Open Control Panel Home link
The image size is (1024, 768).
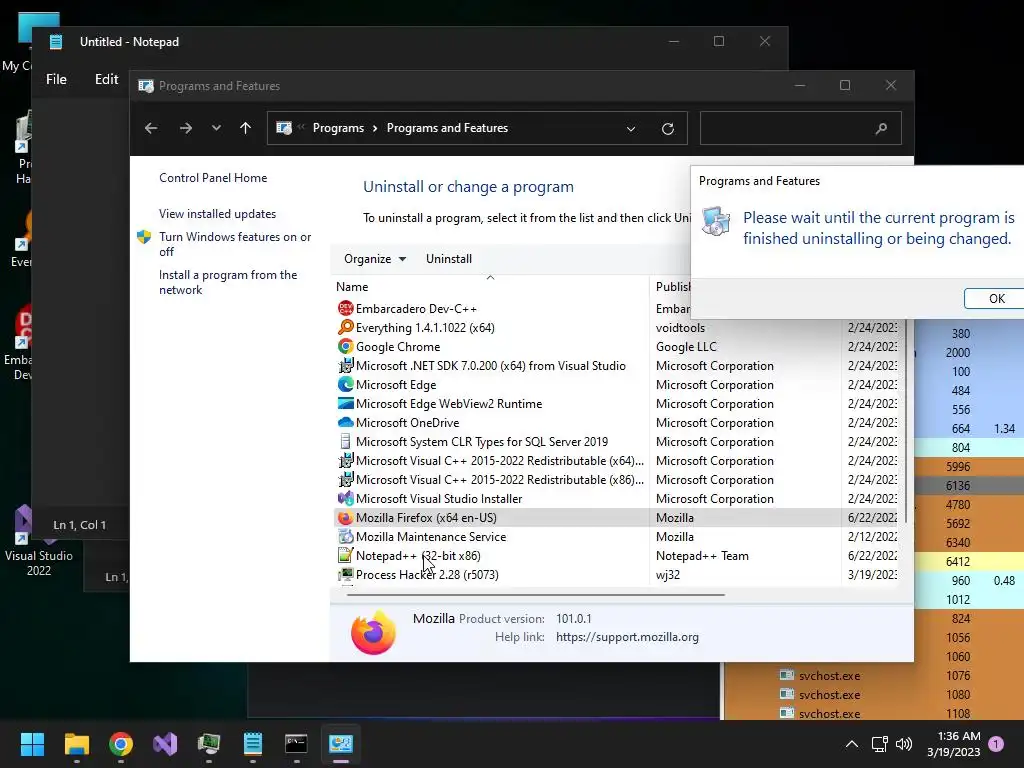coord(213,178)
